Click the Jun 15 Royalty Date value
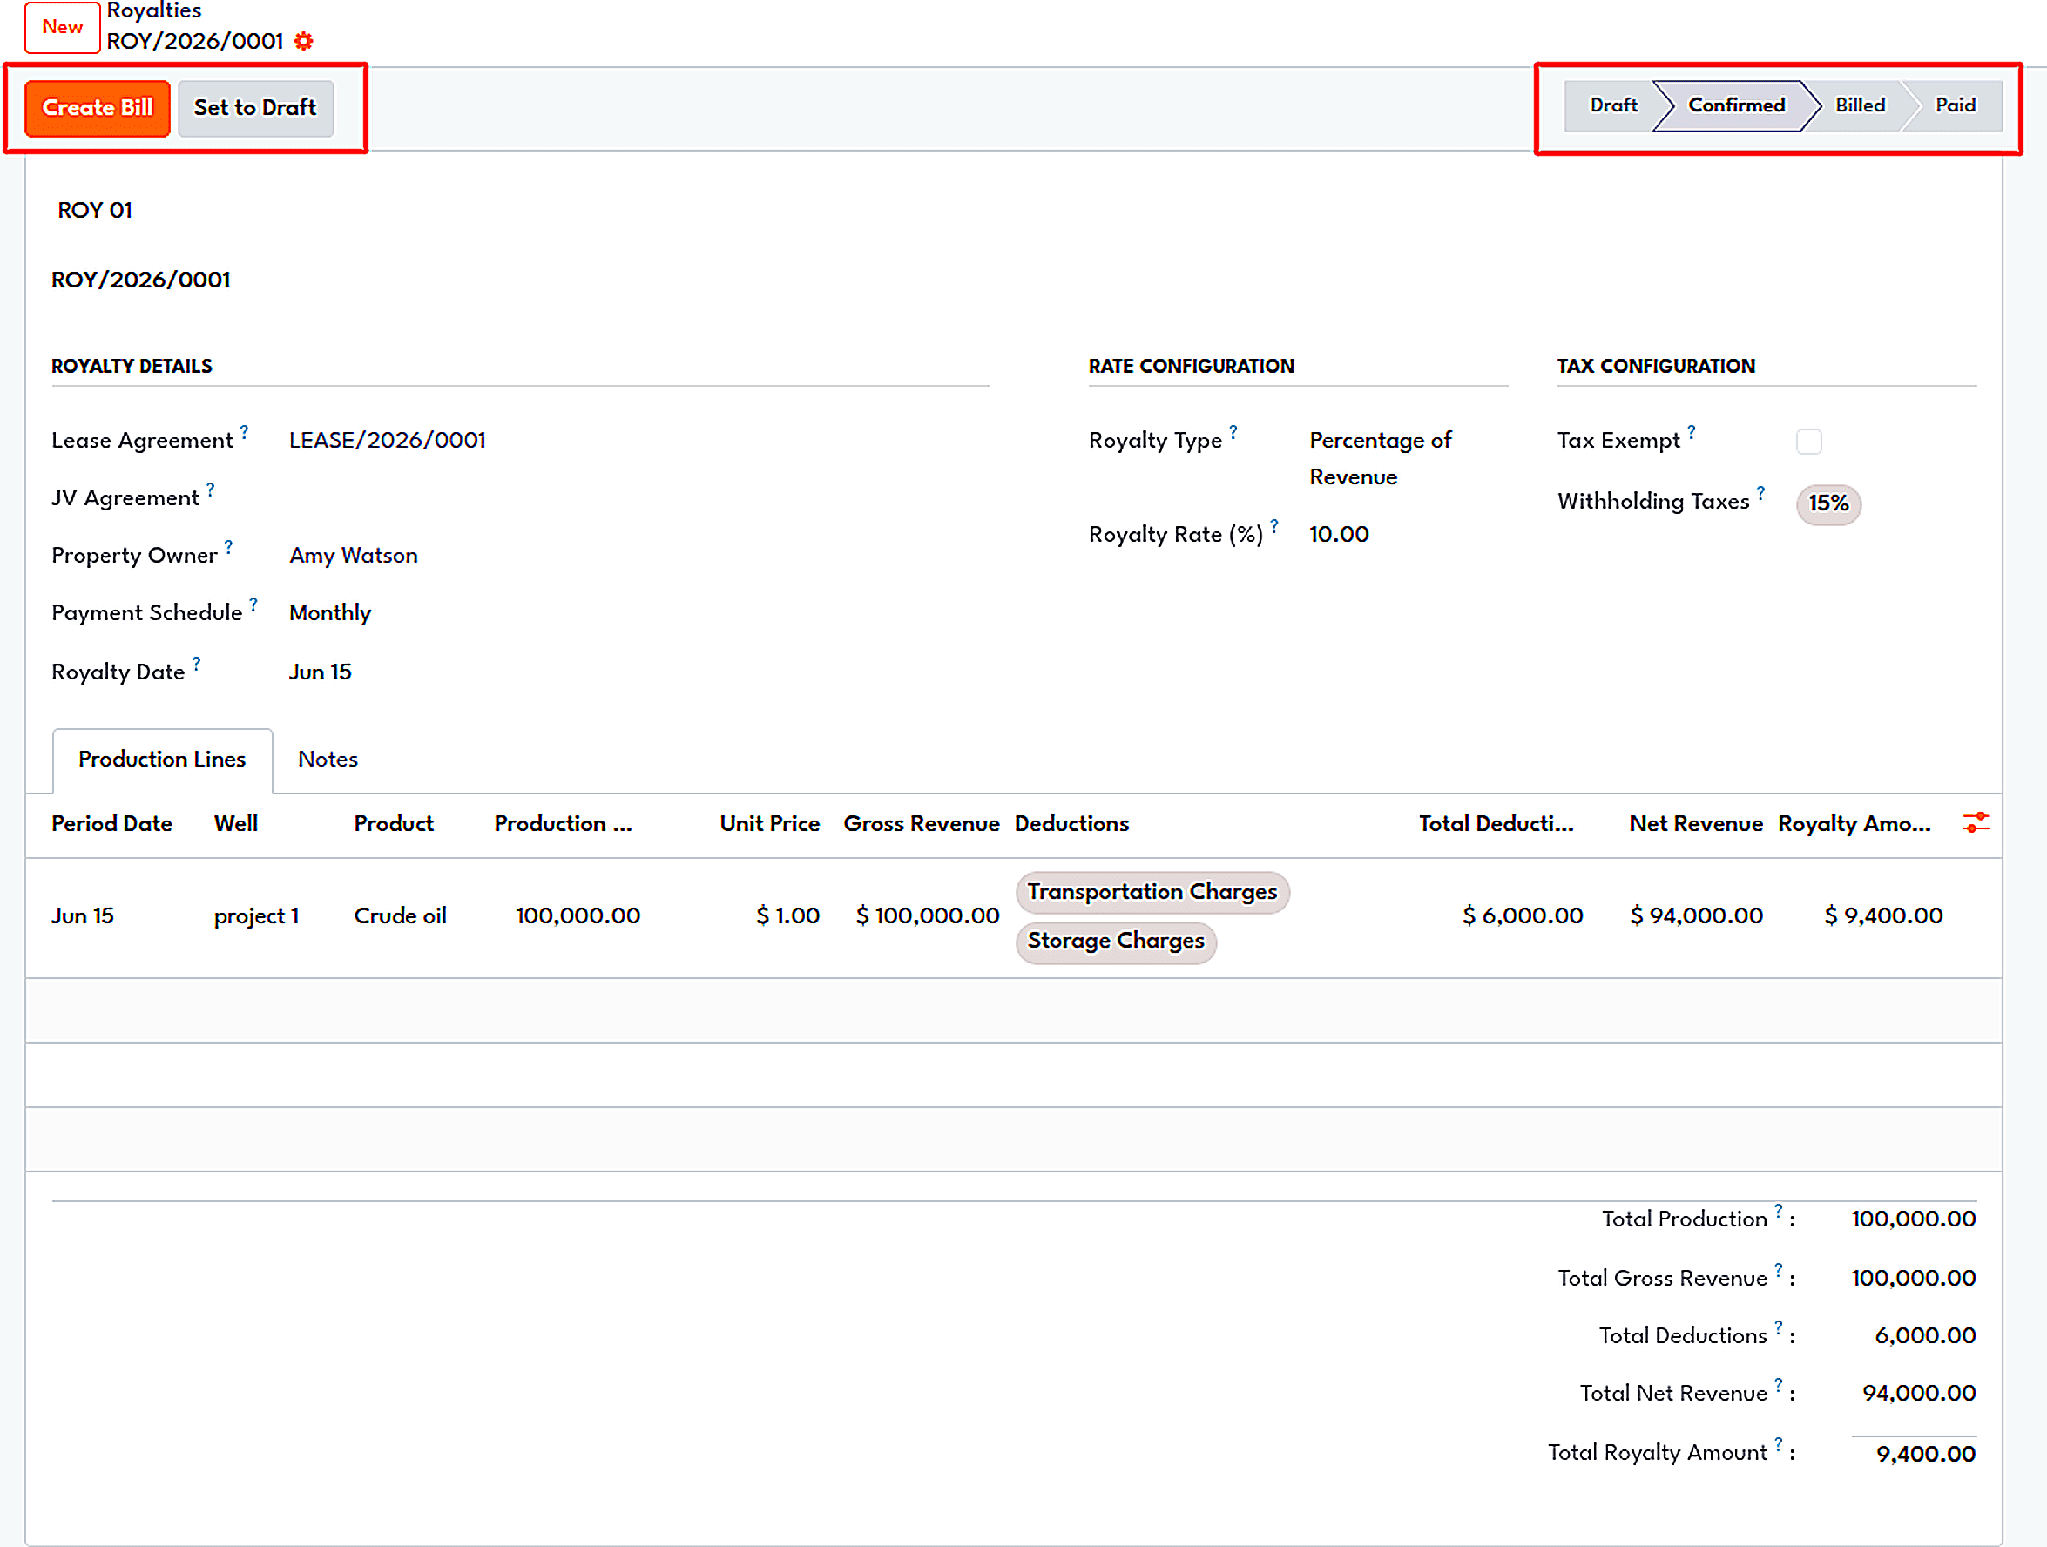This screenshot has height=1547, width=2047. point(320,673)
